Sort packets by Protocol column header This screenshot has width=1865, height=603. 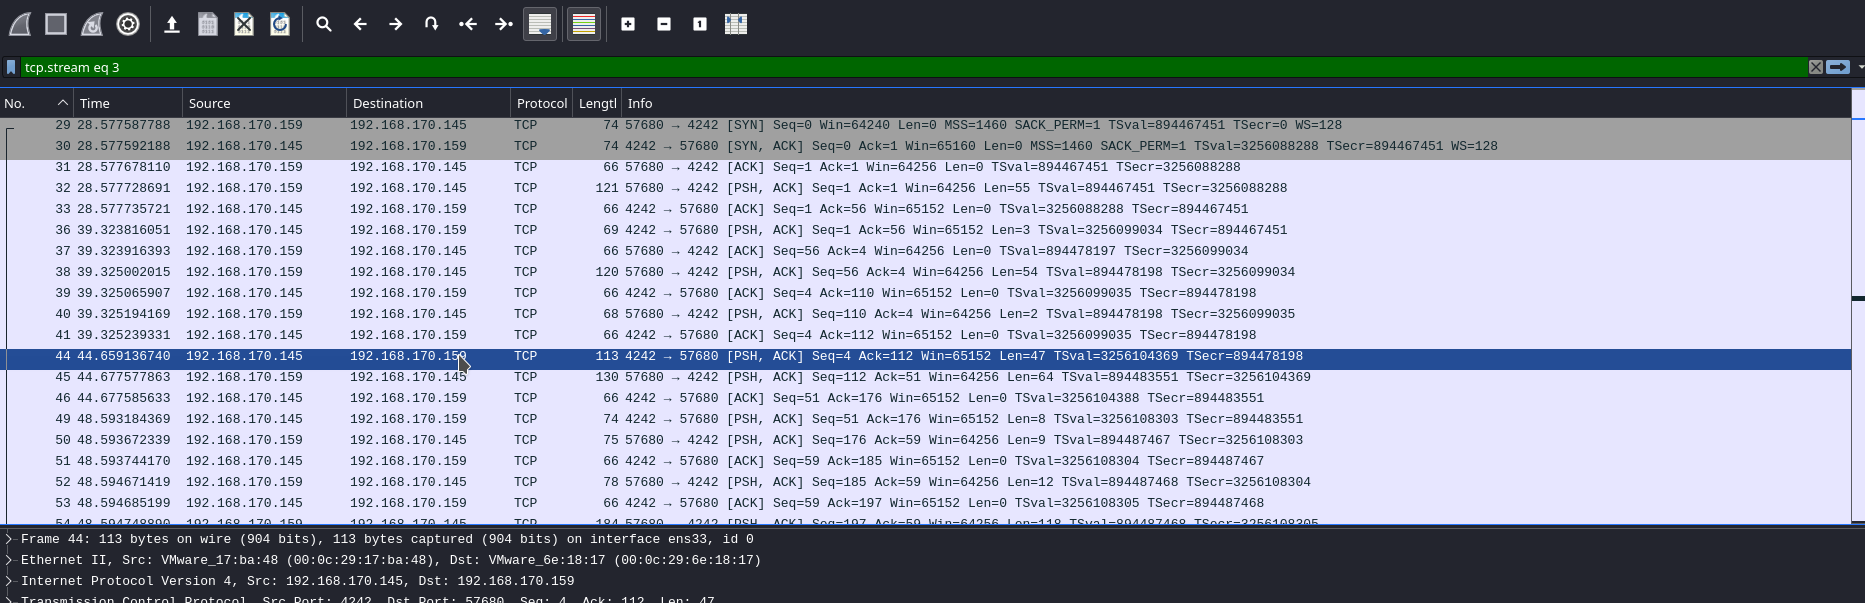click(541, 103)
